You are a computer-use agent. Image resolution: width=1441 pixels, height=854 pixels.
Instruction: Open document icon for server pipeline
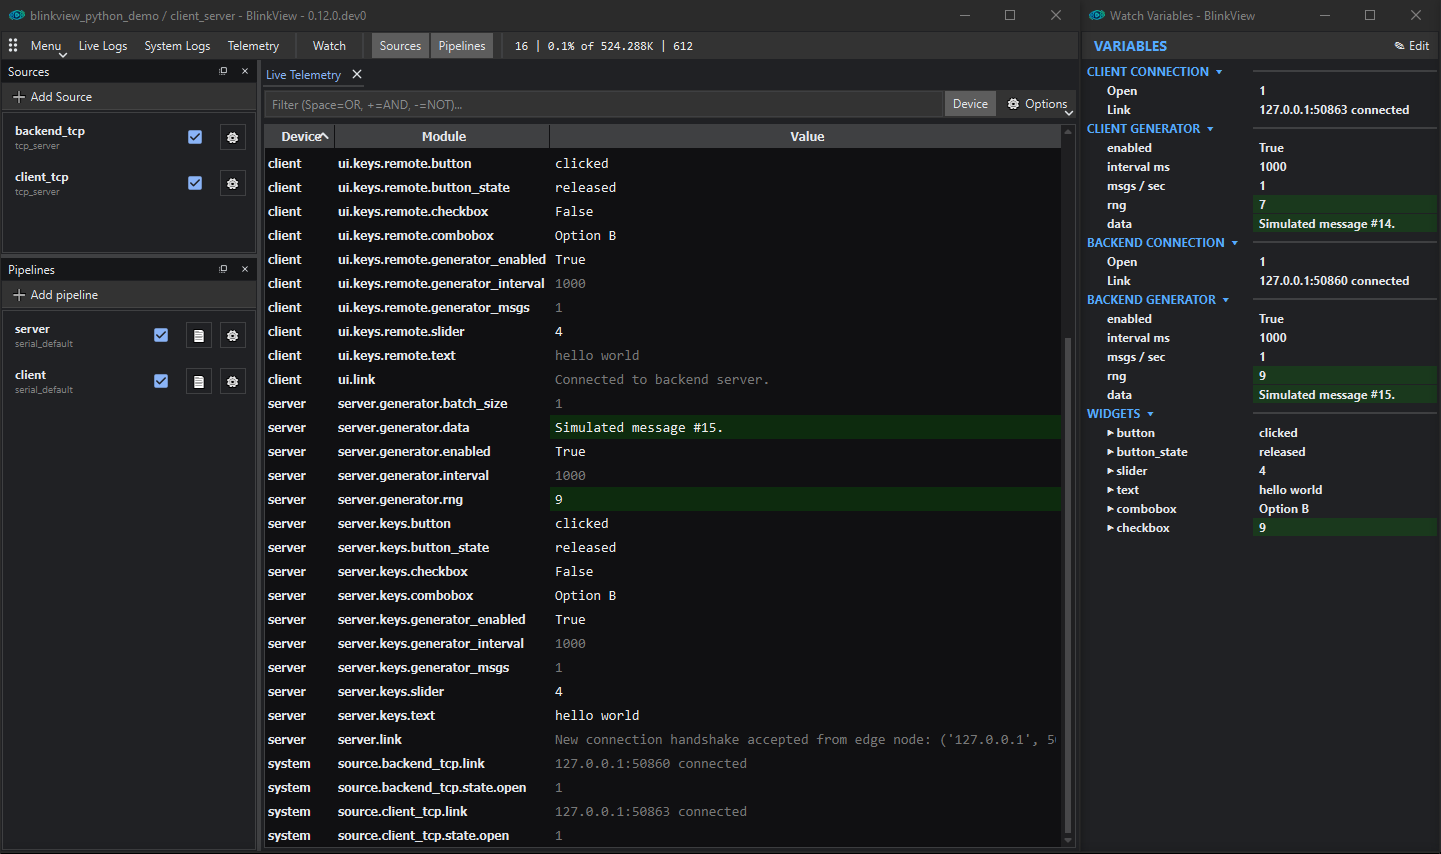[x=199, y=336]
